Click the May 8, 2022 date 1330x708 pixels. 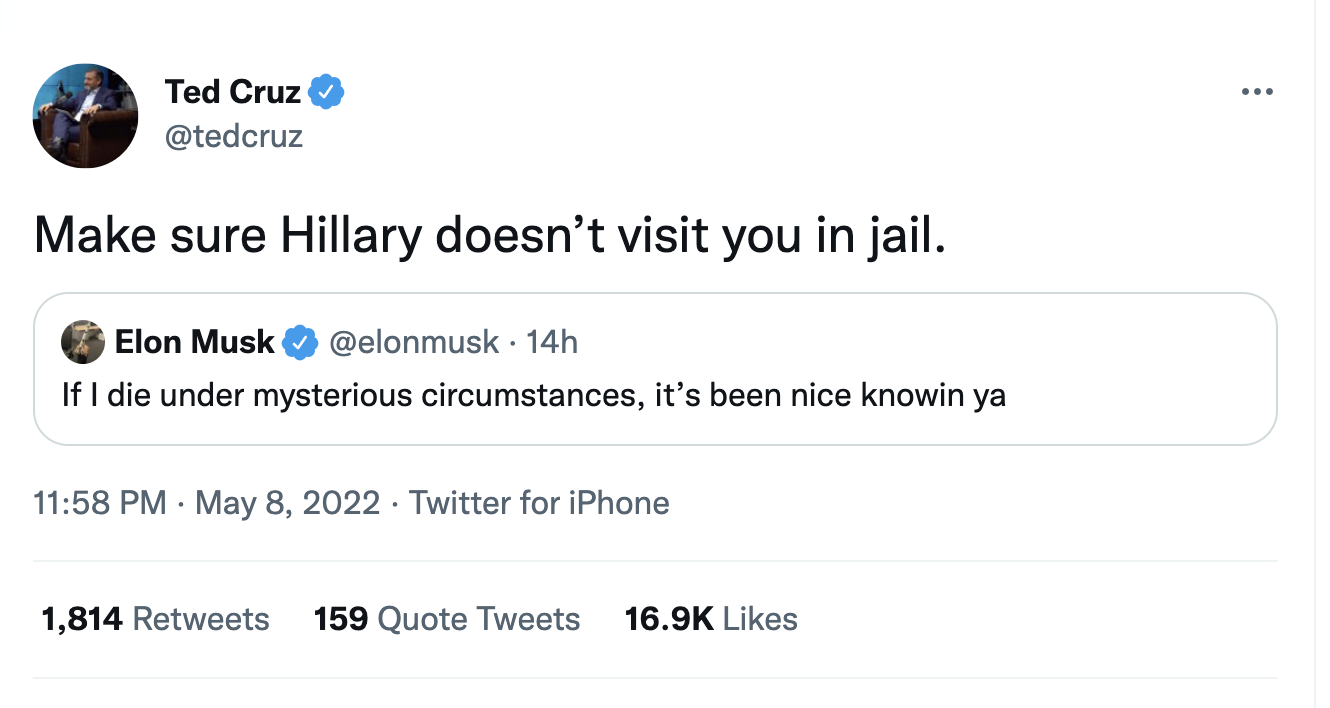click(x=288, y=502)
